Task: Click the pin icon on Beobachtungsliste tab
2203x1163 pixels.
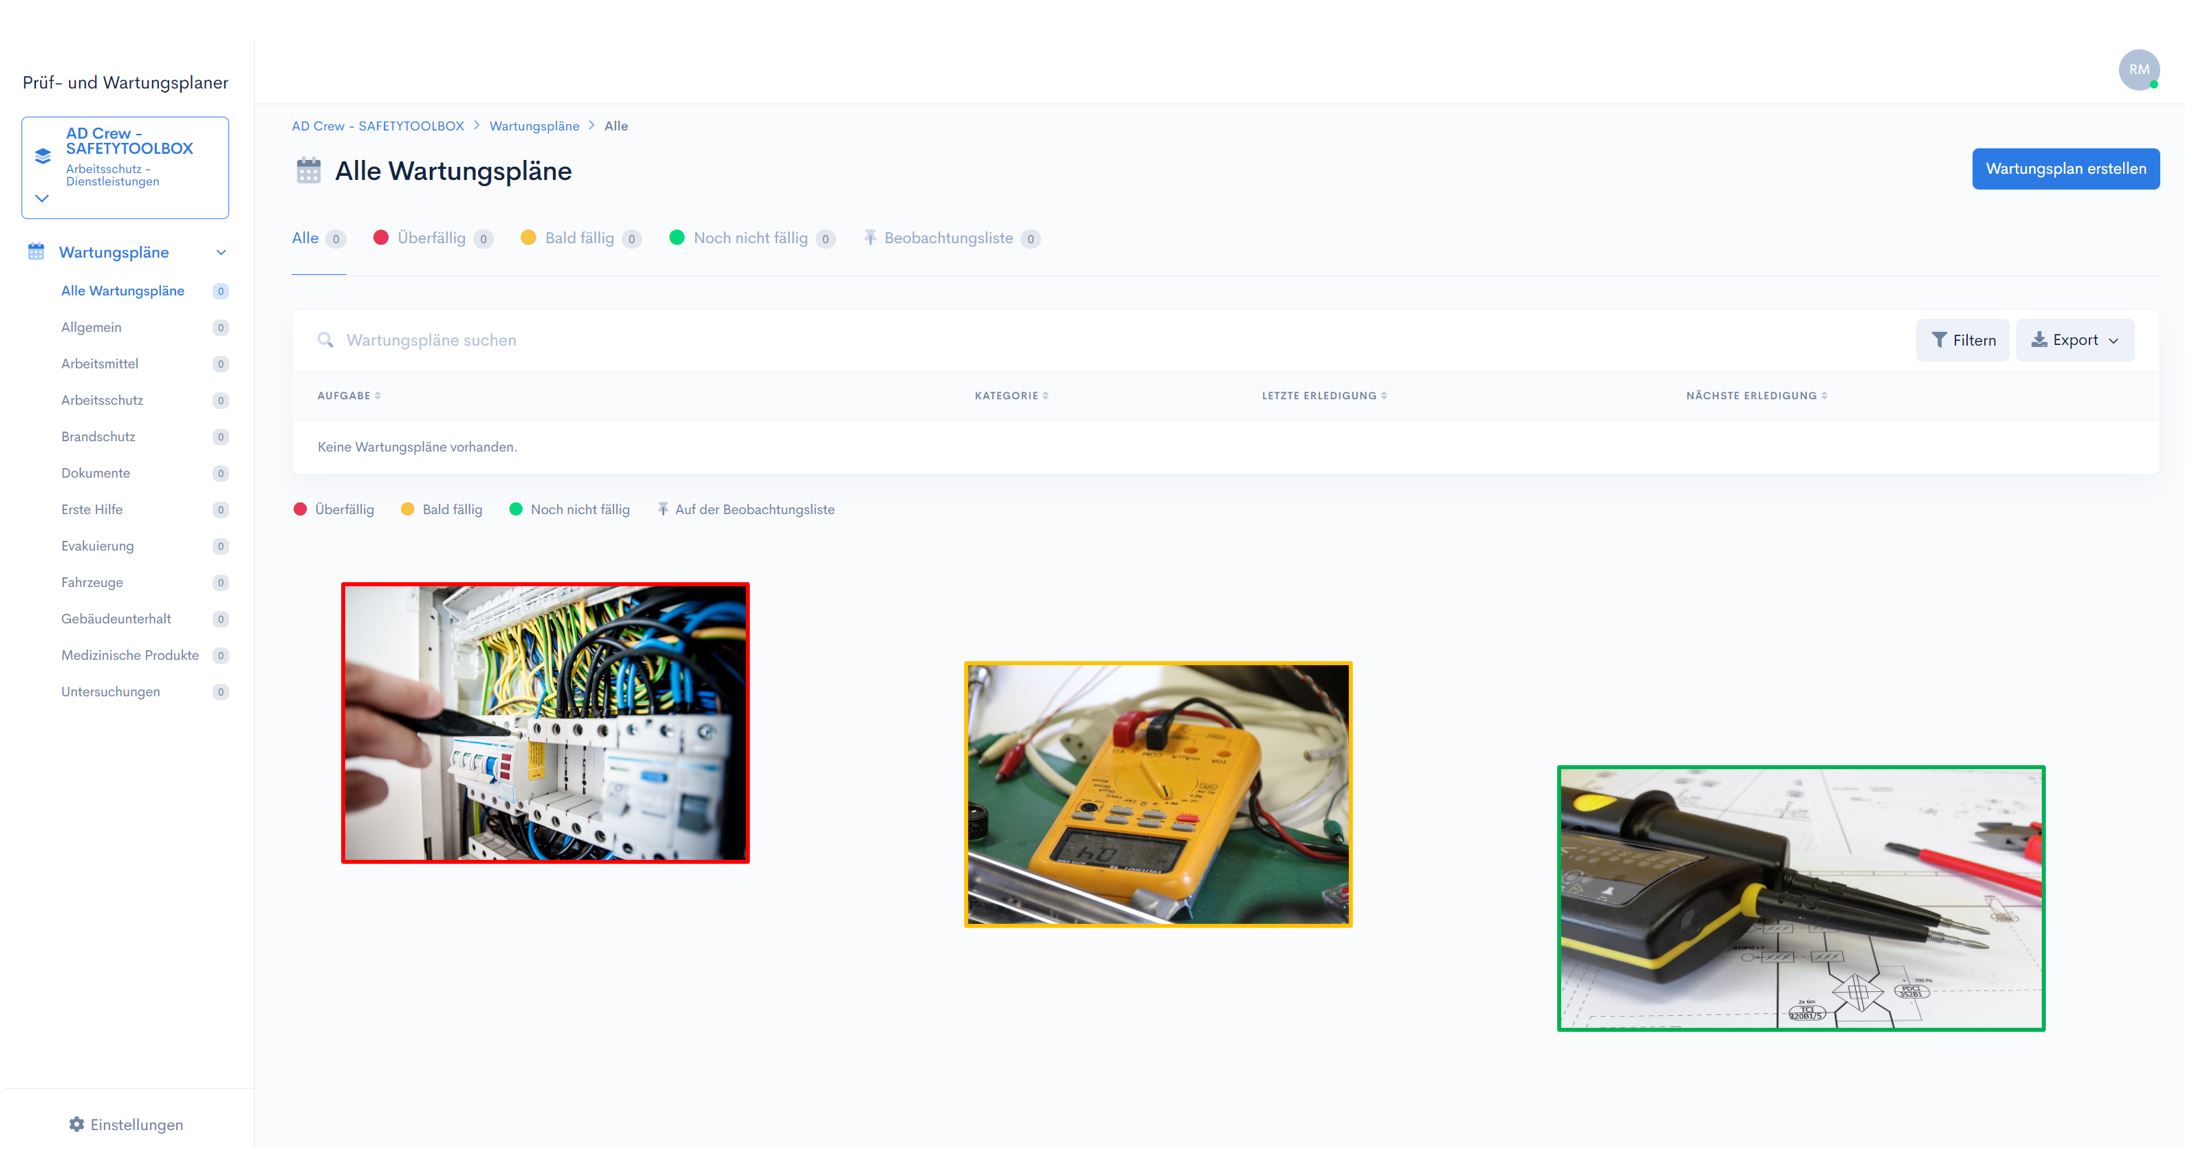Action: coord(870,238)
